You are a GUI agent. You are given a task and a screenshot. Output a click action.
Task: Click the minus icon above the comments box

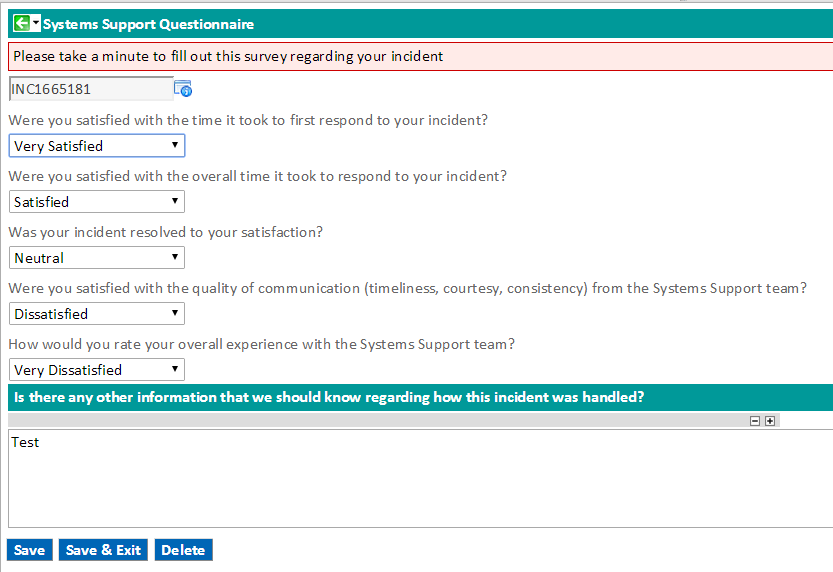click(x=755, y=421)
